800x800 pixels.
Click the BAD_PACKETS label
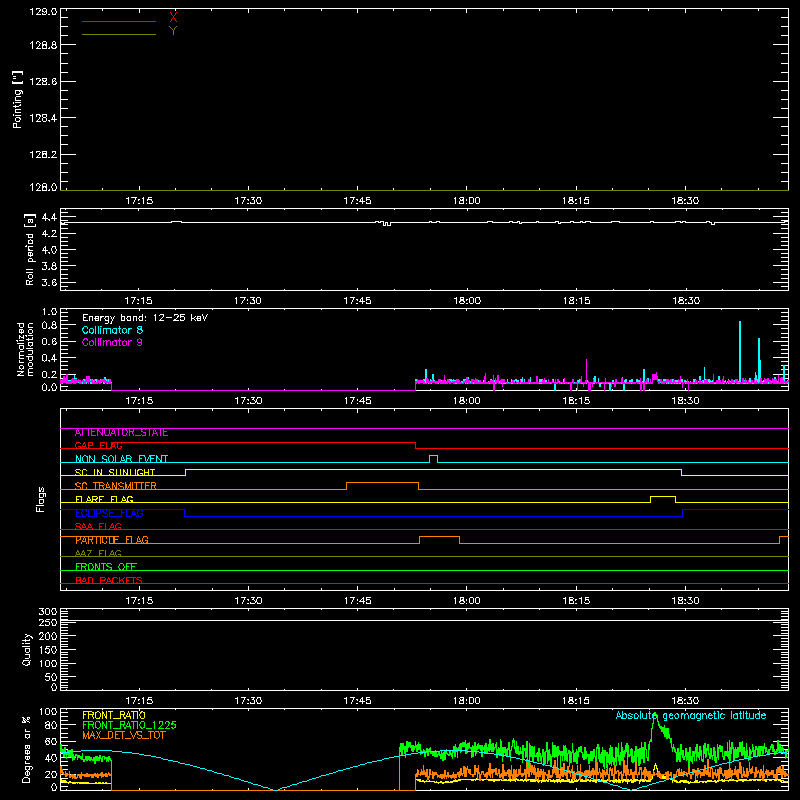109,580
